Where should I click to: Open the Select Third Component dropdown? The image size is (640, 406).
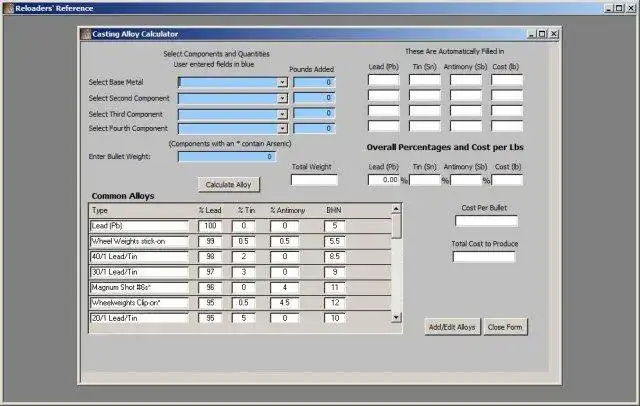(282, 114)
